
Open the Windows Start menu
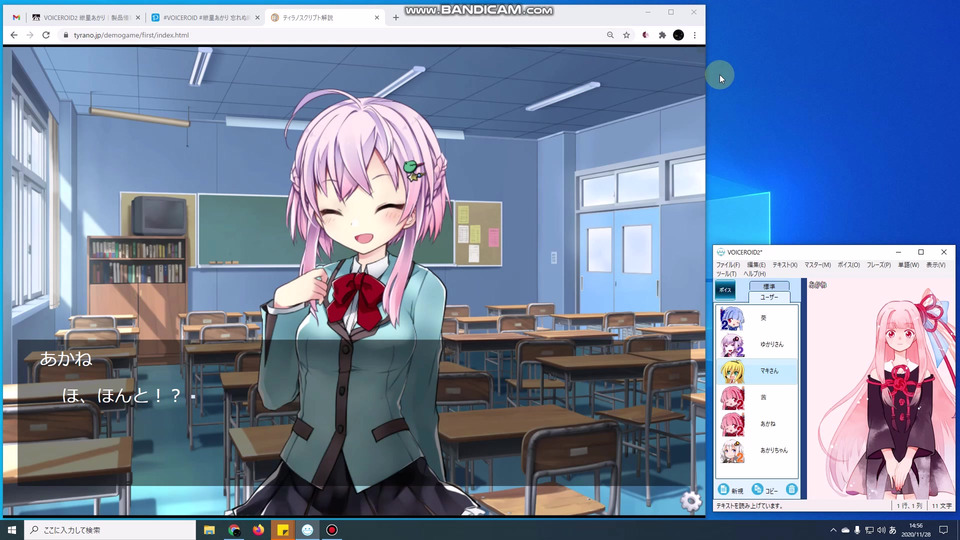(12, 530)
